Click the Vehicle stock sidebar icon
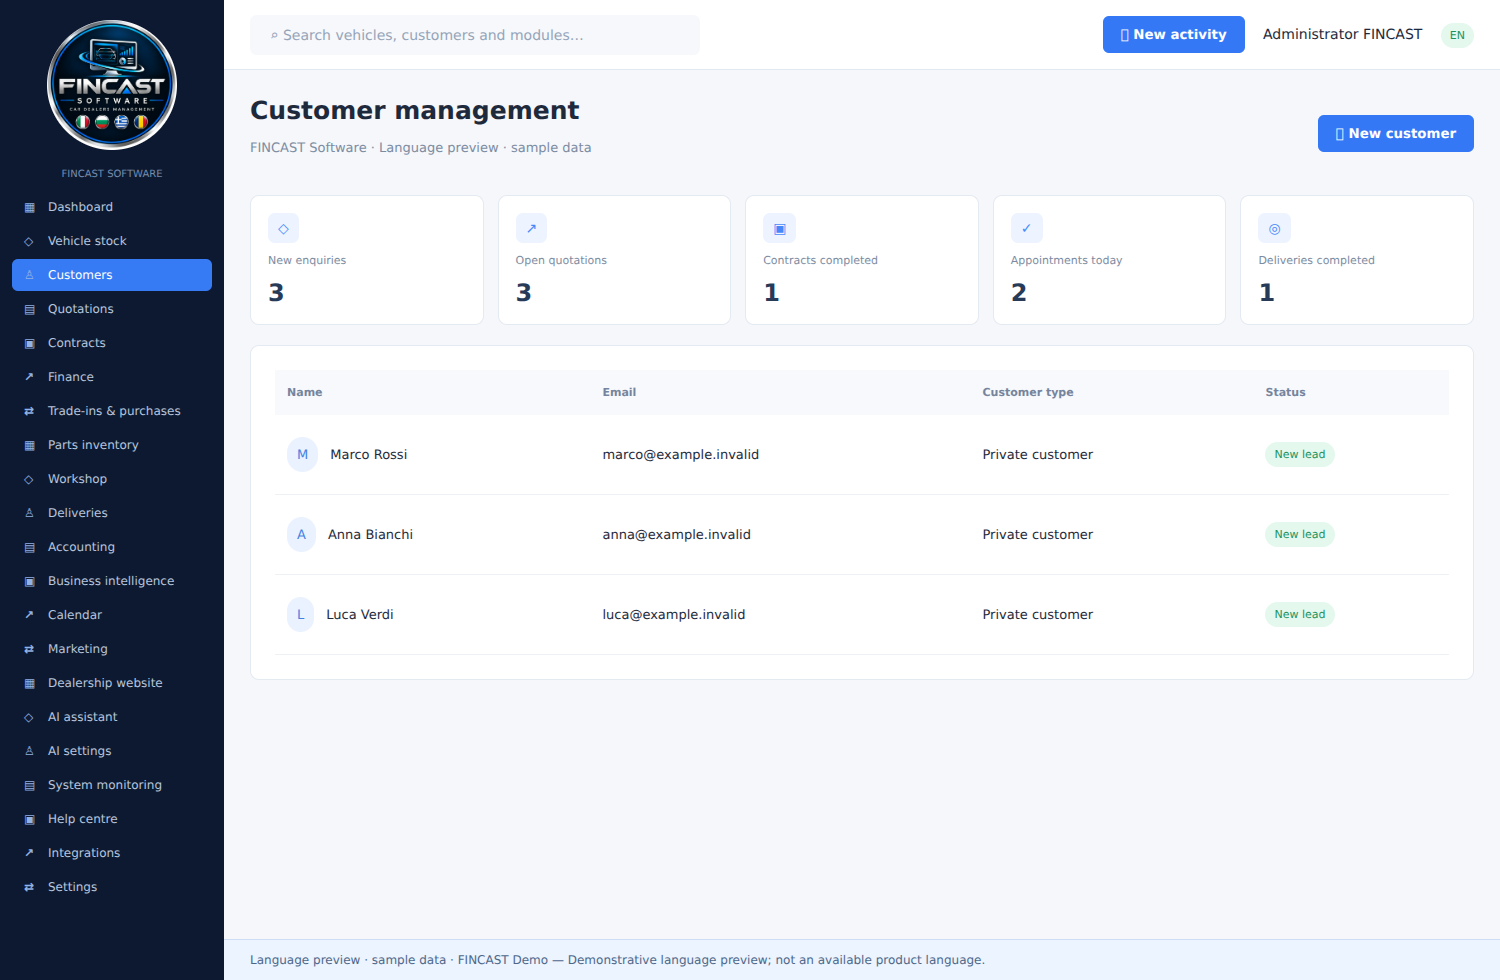Viewport: 1500px width, 980px height. point(29,241)
